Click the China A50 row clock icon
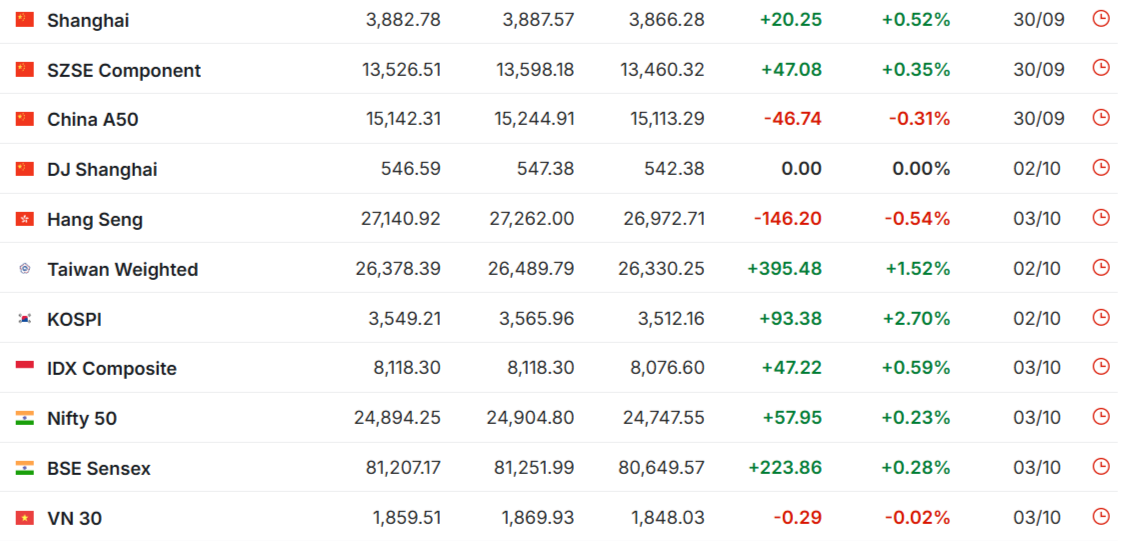 coord(1101,118)
